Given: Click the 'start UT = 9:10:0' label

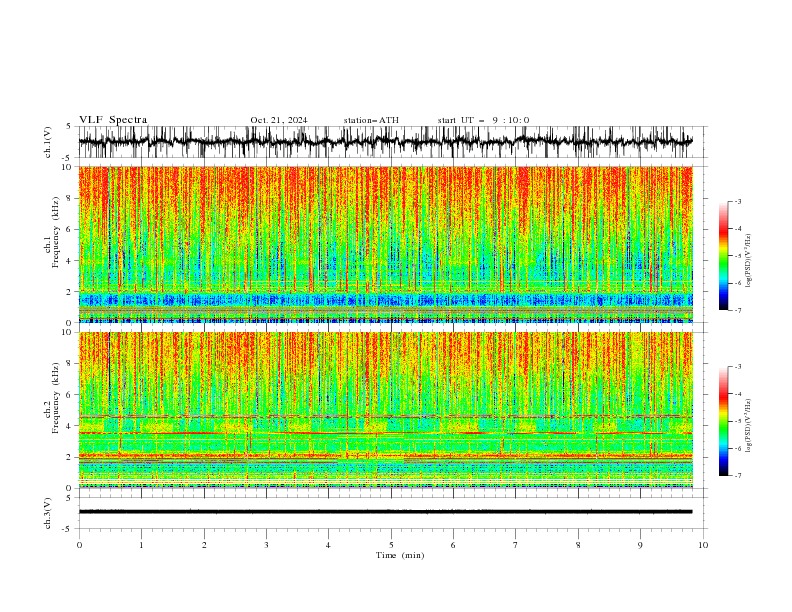Looking at the screenshot, I should pos(483,120).
